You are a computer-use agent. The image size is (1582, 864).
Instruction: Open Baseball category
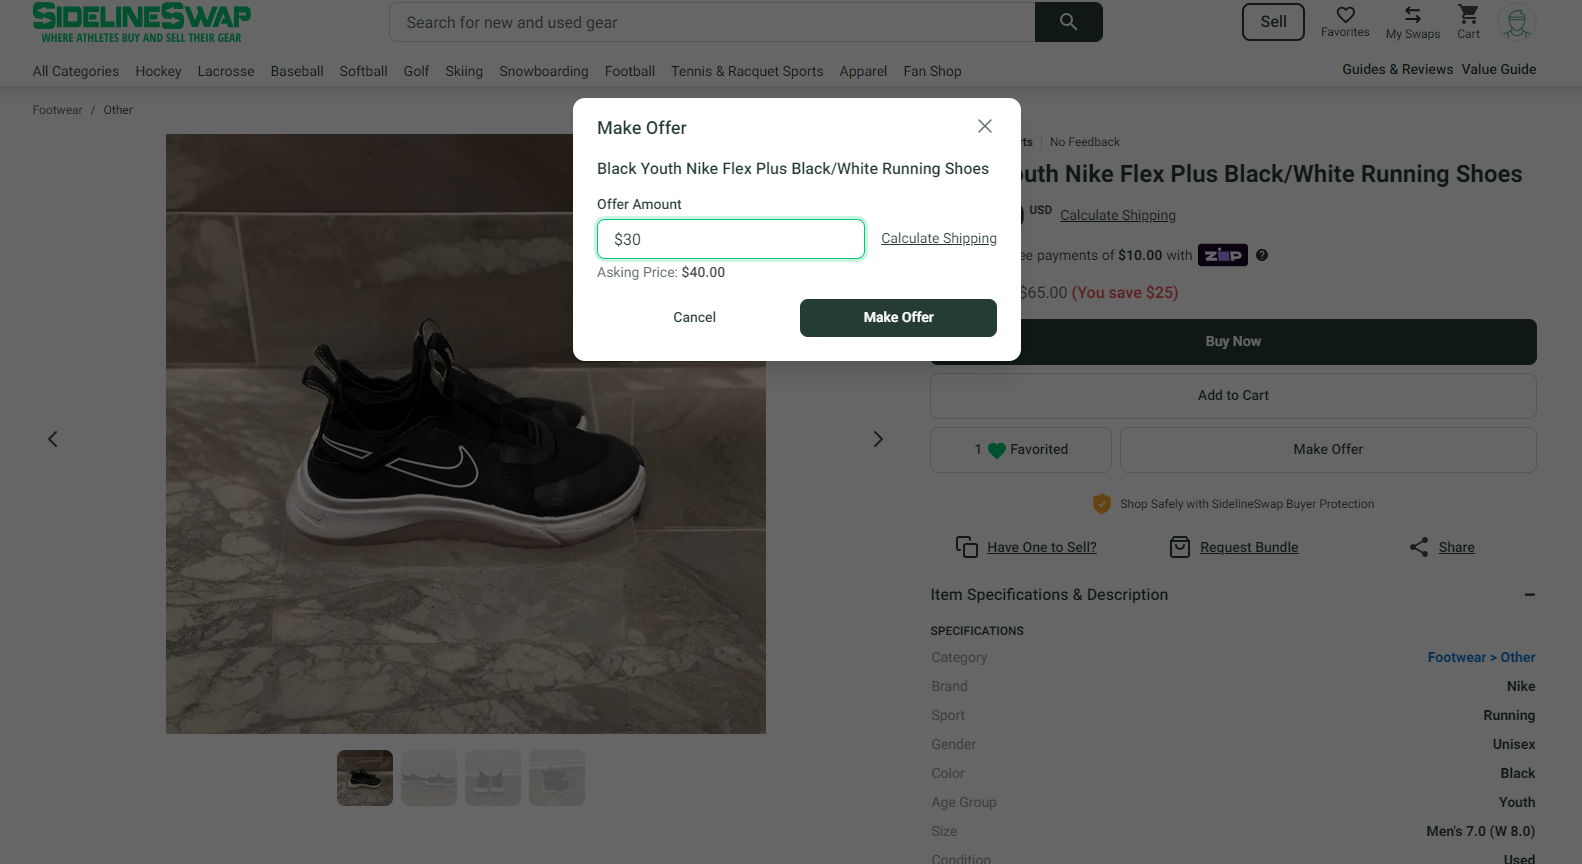[297, 71]
